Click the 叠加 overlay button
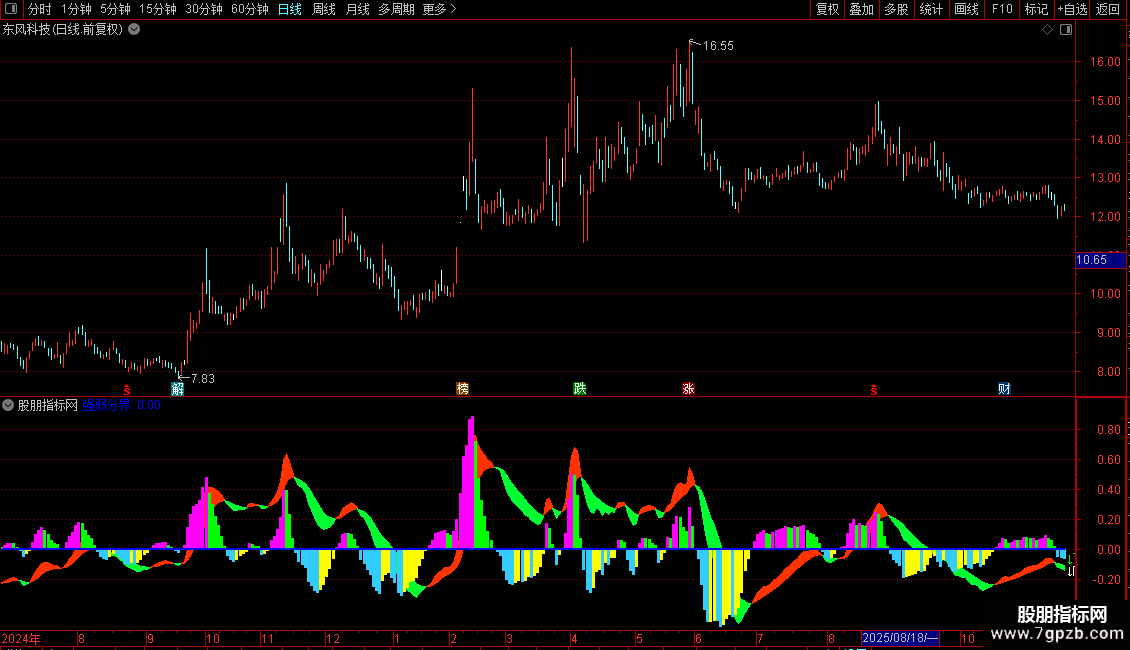The width and height of the screenshot is (1130, 650). pyautogui.click(x=861, y=9)
